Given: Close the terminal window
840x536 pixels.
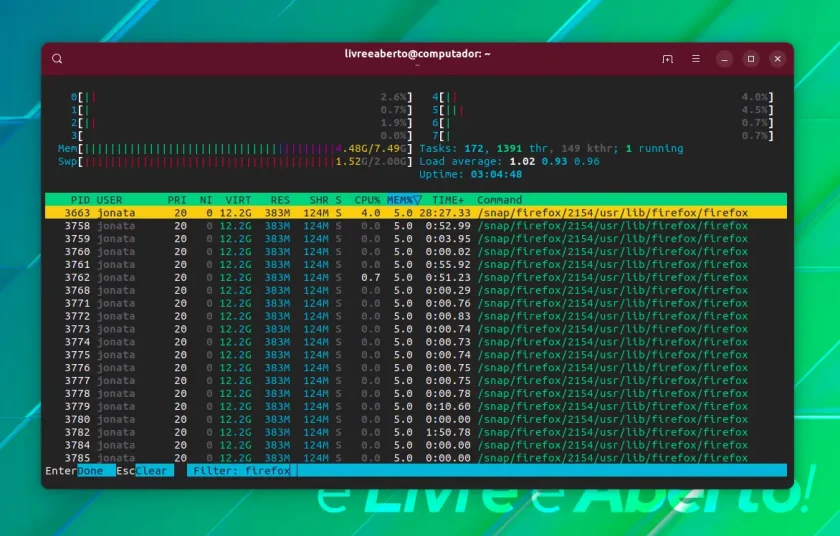Looking at the screenshot, I should (x=777, y=59).
